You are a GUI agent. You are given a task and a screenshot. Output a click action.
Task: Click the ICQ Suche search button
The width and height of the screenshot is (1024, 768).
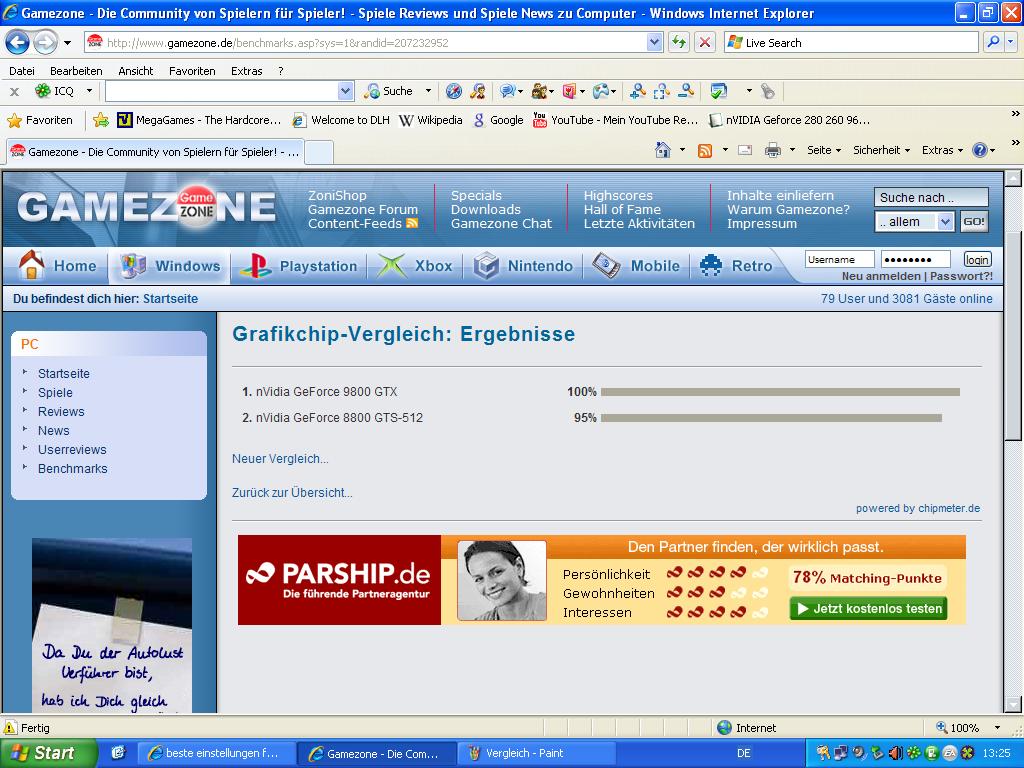pyautogui.click(x=389, y=91)
